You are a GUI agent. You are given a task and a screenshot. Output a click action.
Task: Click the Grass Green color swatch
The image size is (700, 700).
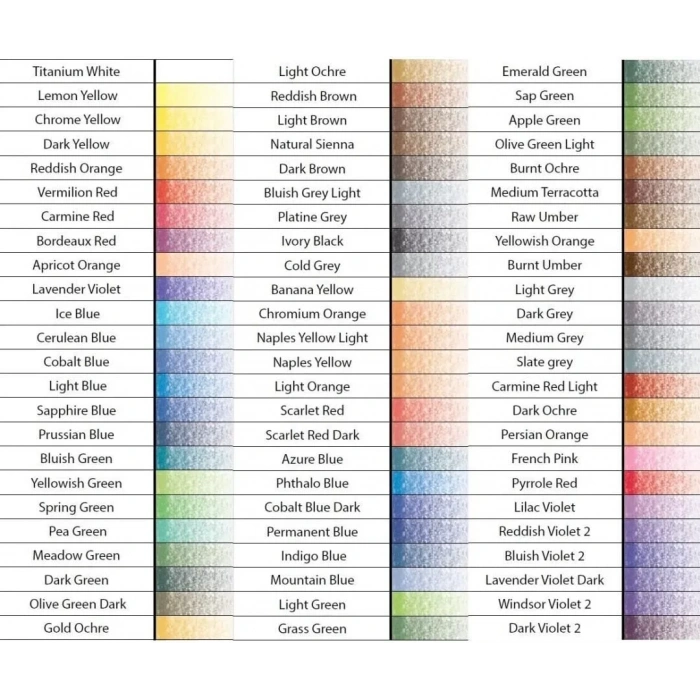[429, 629]
